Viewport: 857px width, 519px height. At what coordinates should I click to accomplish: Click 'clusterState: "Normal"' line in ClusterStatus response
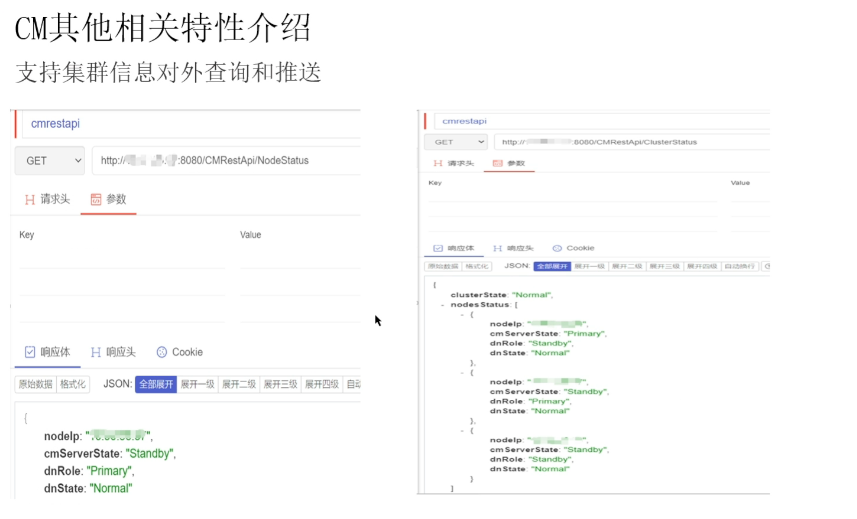pyautogui.click(x=502, y=295)
